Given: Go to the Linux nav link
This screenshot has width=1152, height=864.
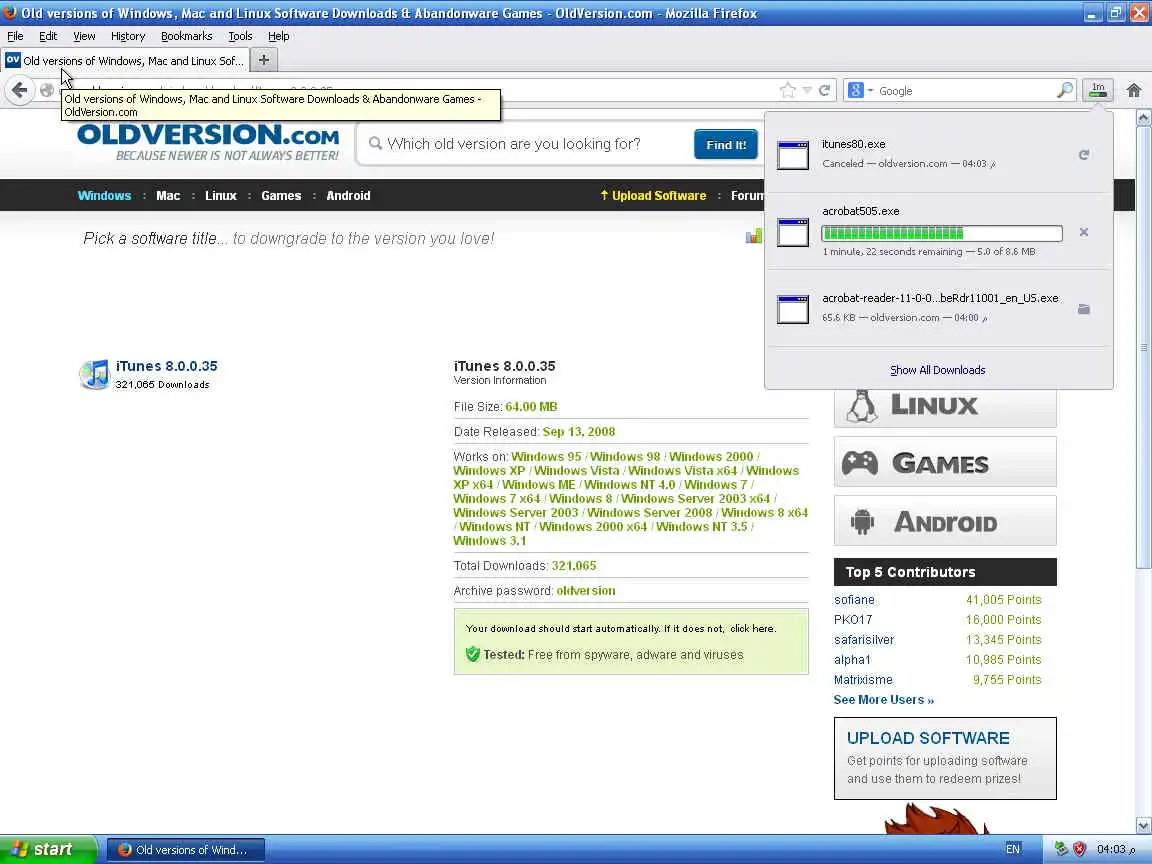Looking at the screenshot, I should (x=220, y=195).
